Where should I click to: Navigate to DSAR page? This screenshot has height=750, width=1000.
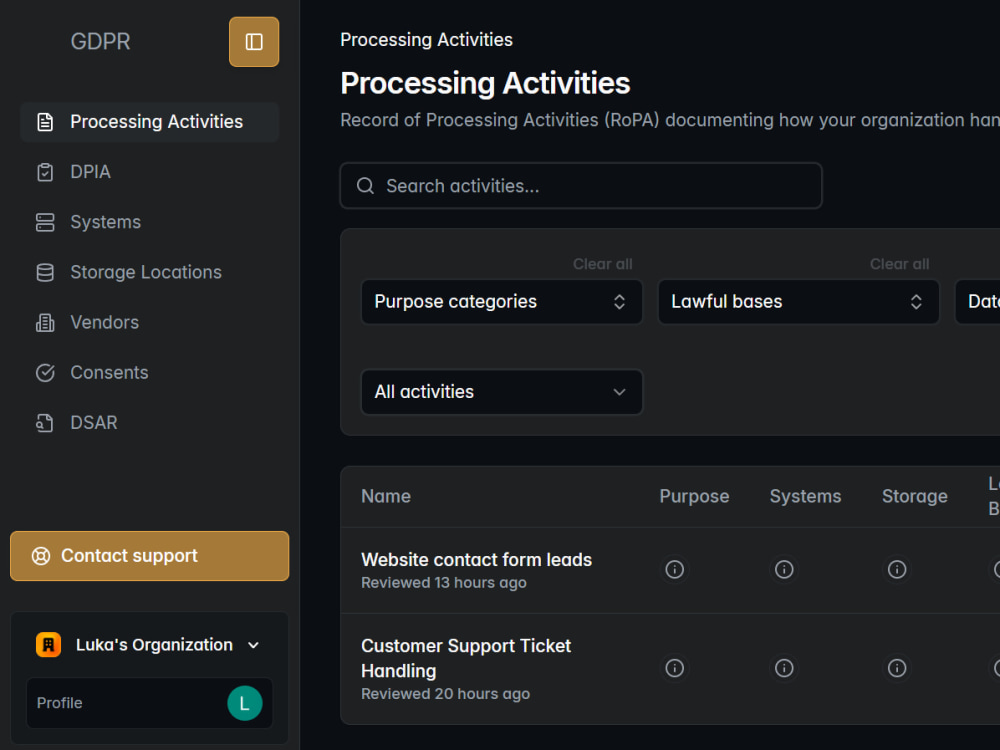(x=150, y=423)
